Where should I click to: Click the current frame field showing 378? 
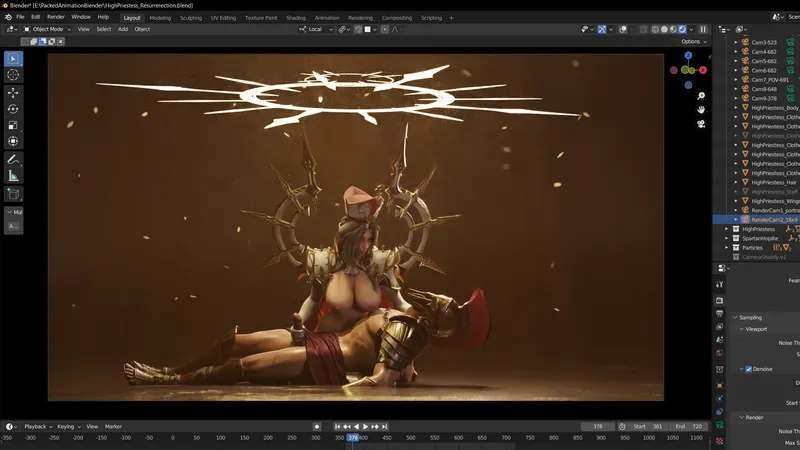click(598, 427)
